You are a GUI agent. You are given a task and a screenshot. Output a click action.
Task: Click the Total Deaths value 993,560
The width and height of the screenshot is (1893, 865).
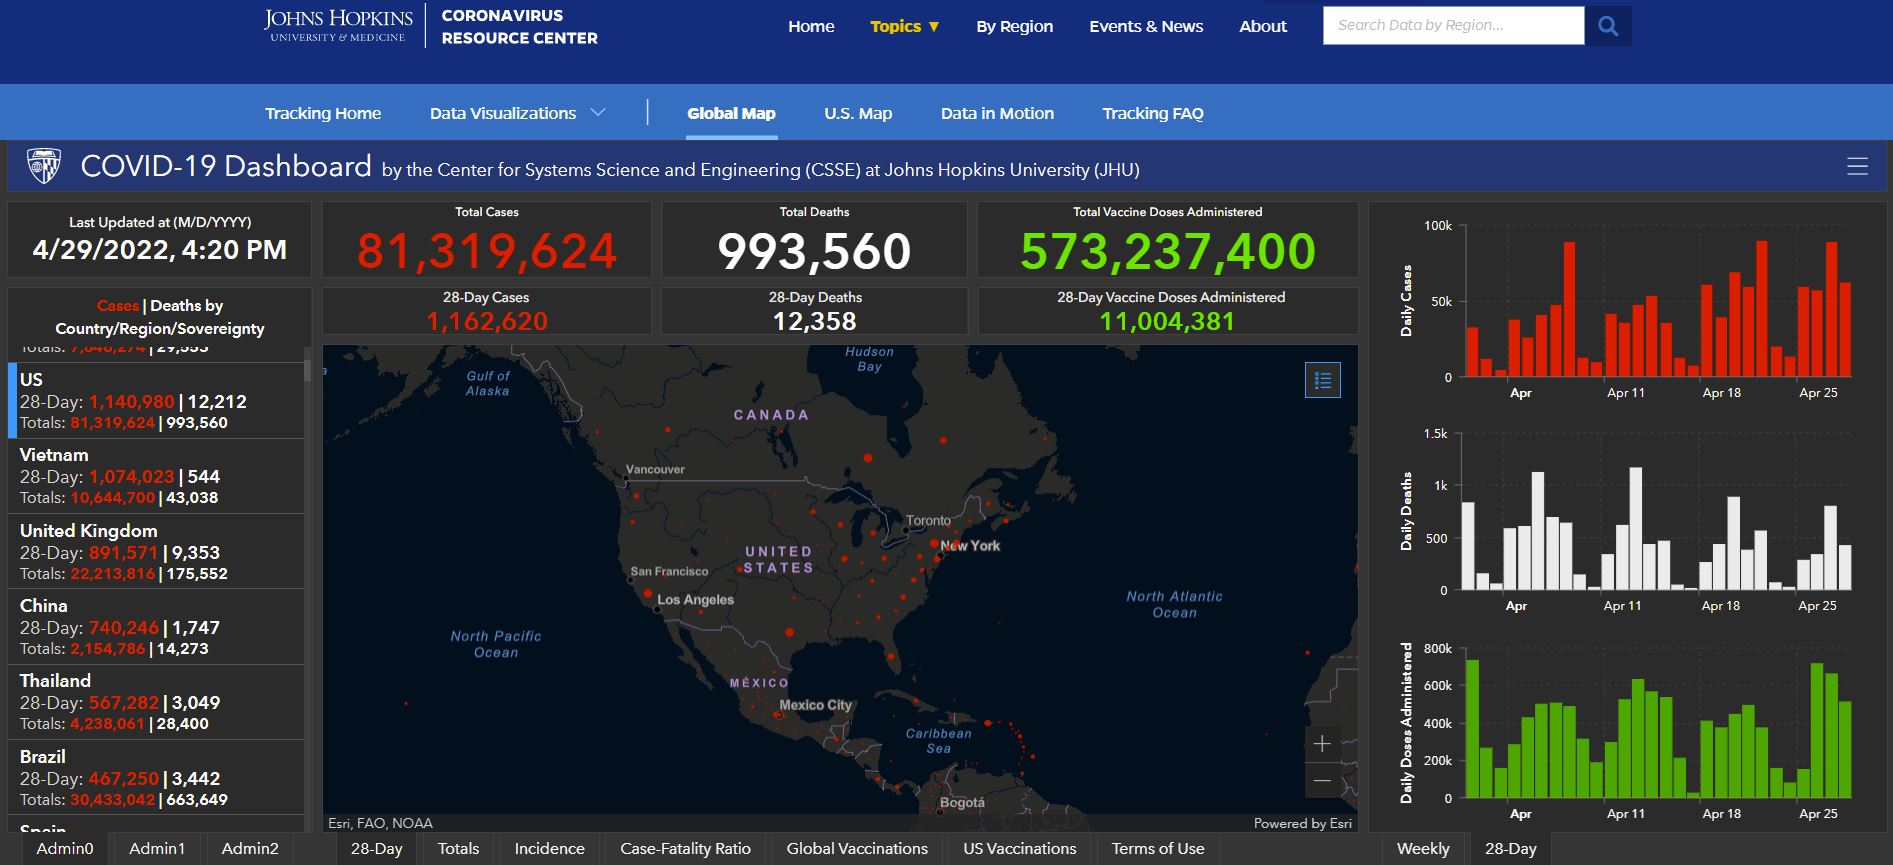(814, 250)
